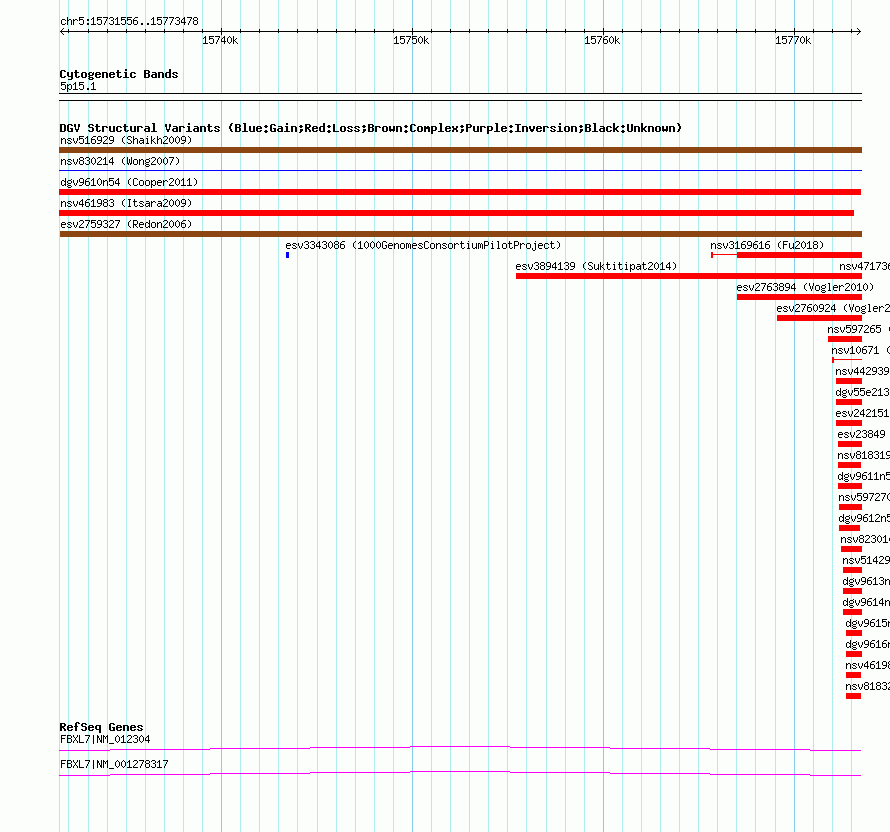Click the thin blue line under nsv830214
The width and height of the screenshot is (890, 832).
click(x=460, y=170)
